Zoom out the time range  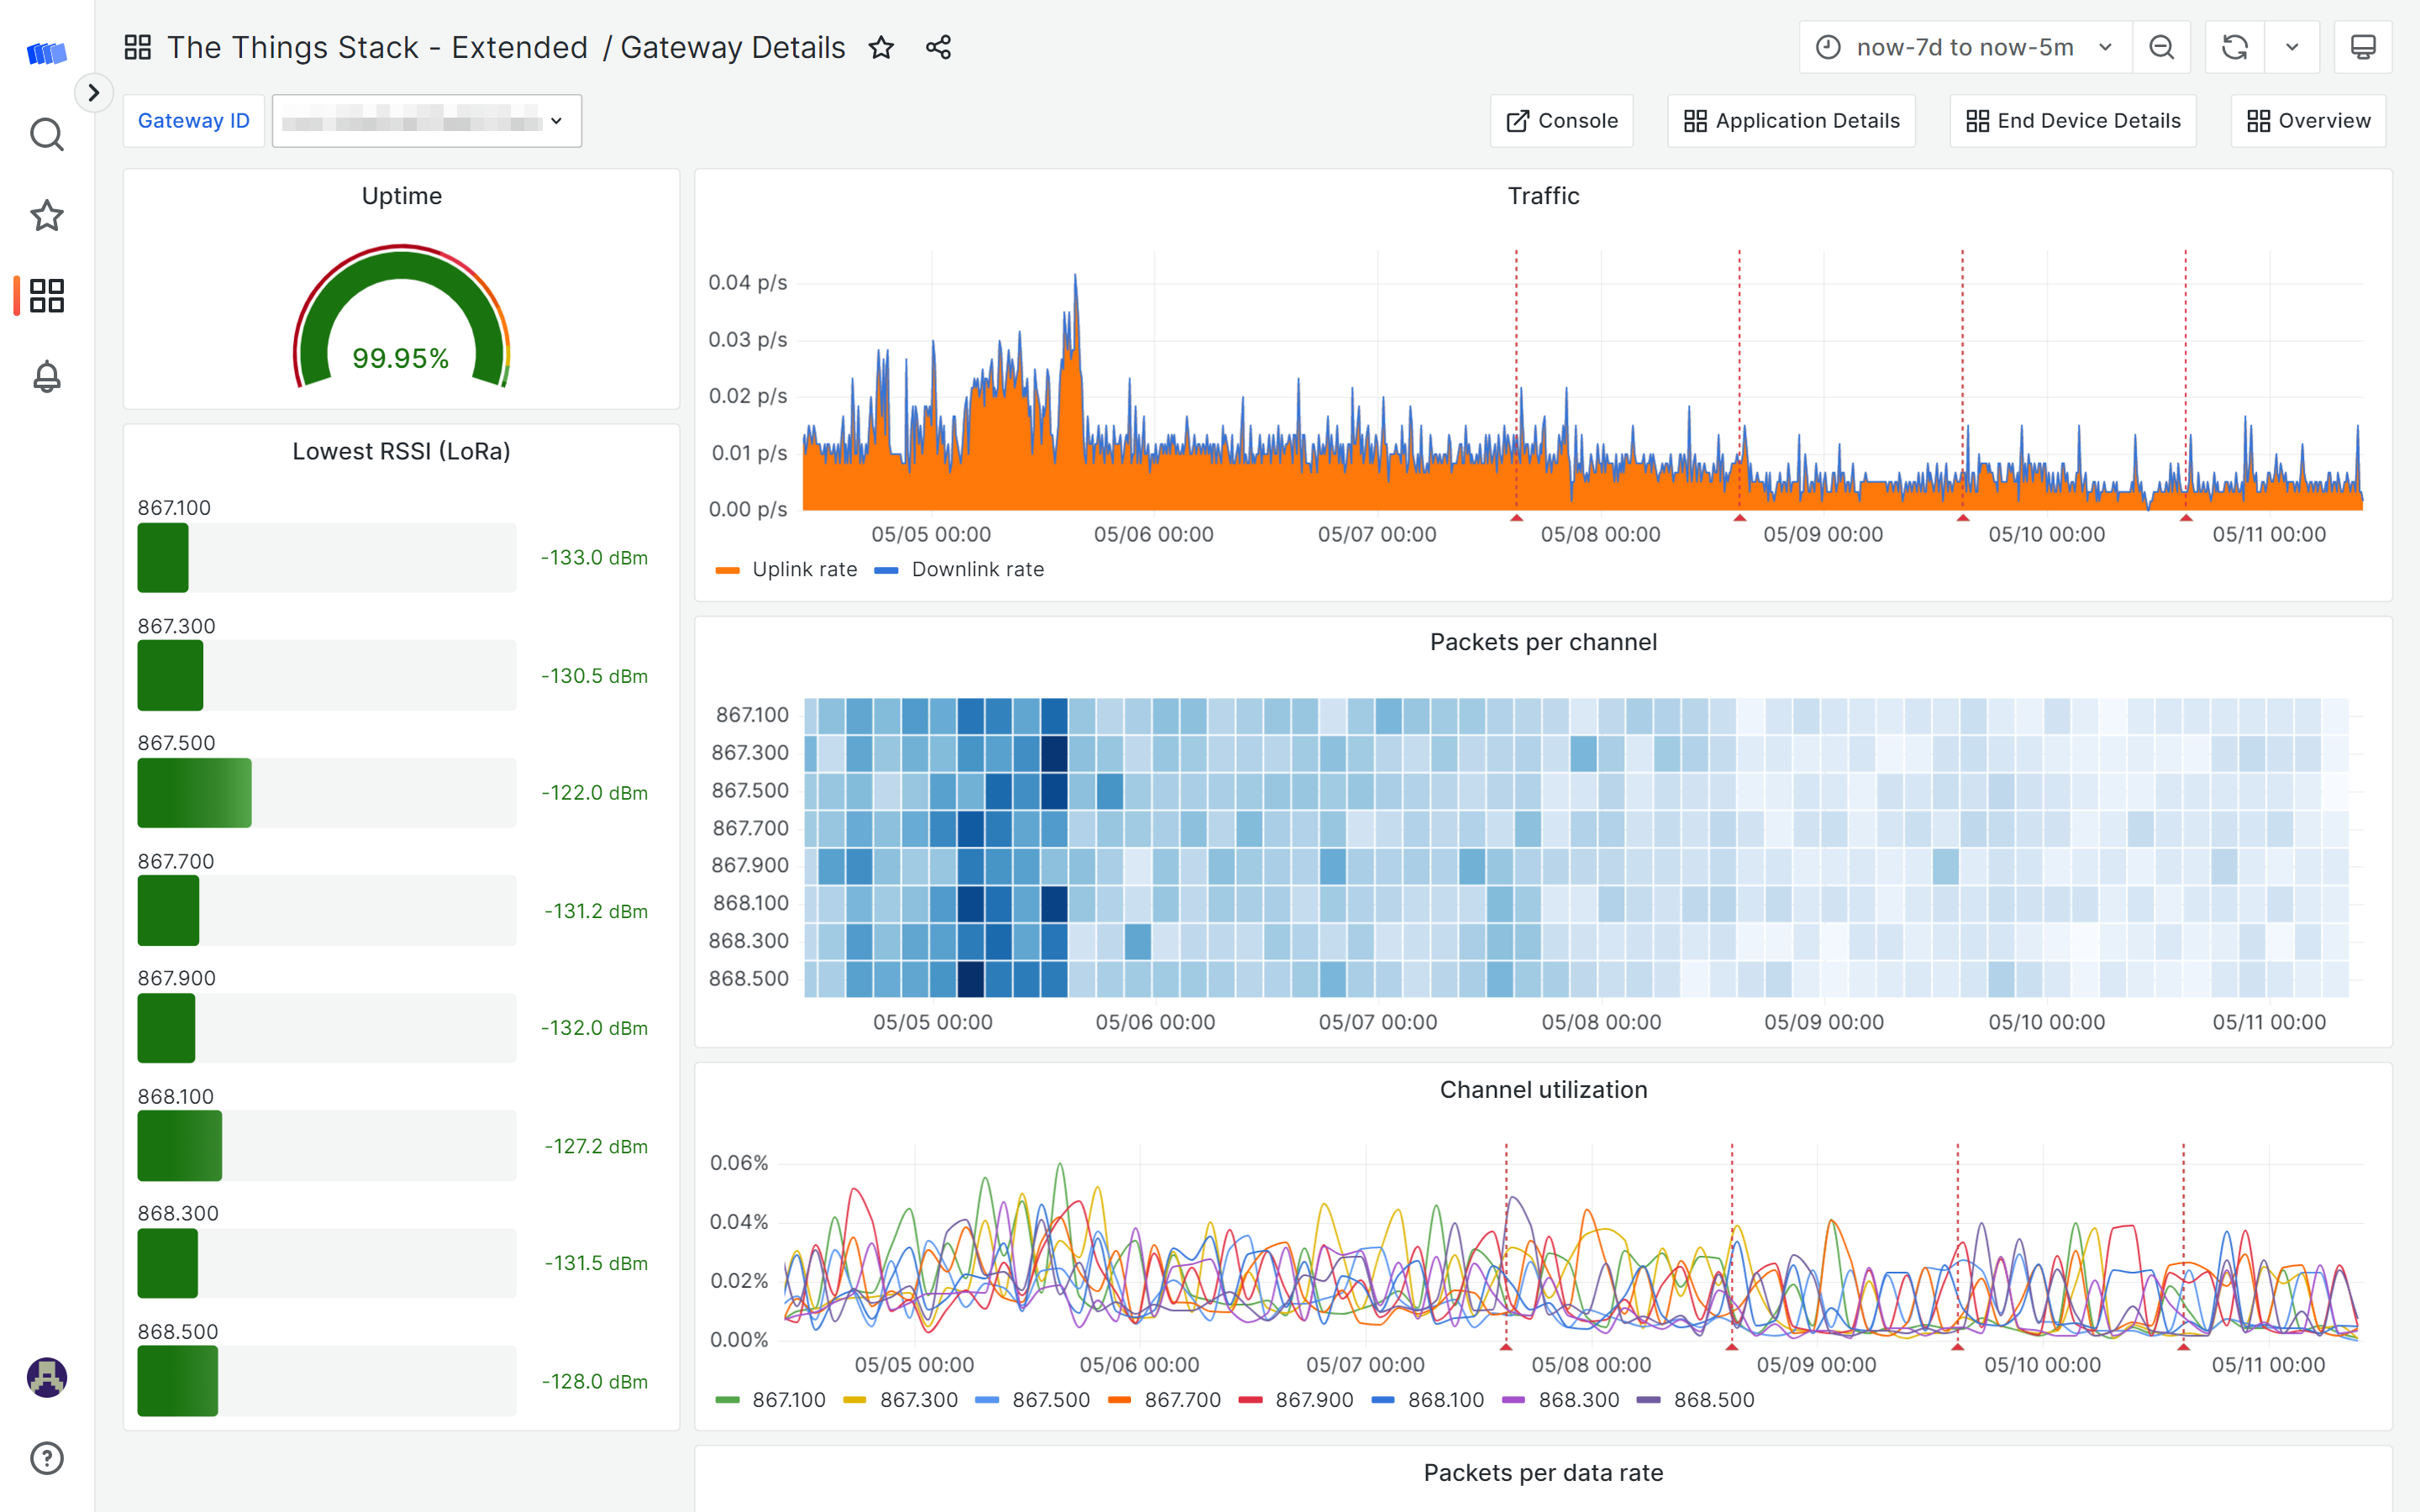(x=2161, y=46)
